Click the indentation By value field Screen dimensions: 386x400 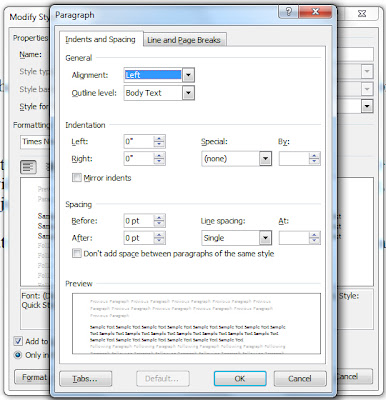click(x=294, y=159)
